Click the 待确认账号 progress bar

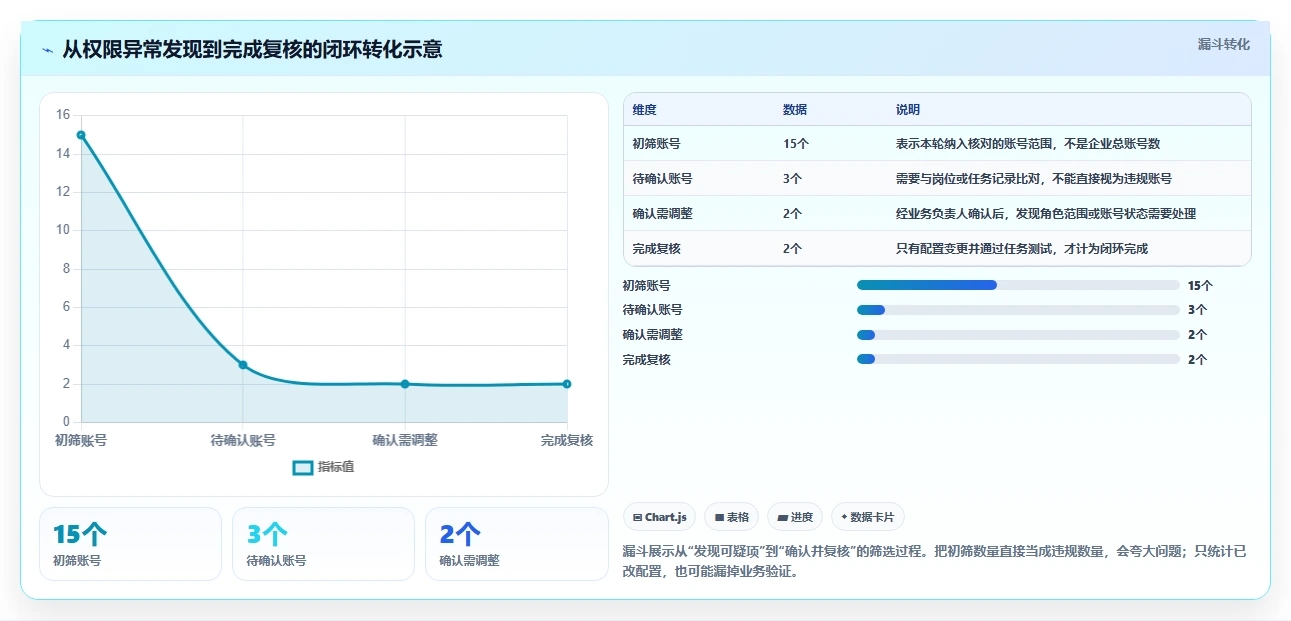point(1018,310)
